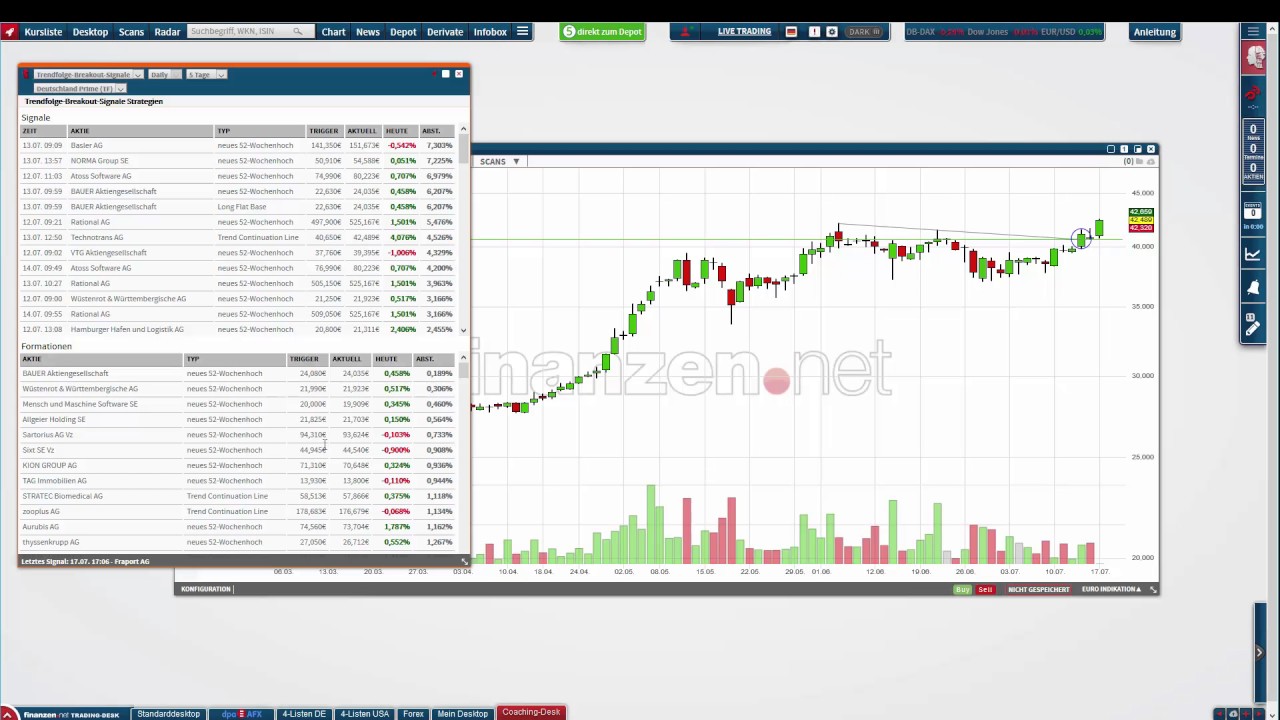The width and height of the screenshot is (1280, 720).
Task: Click the News counter in right sidebar
Action: tap(1253, 131)
